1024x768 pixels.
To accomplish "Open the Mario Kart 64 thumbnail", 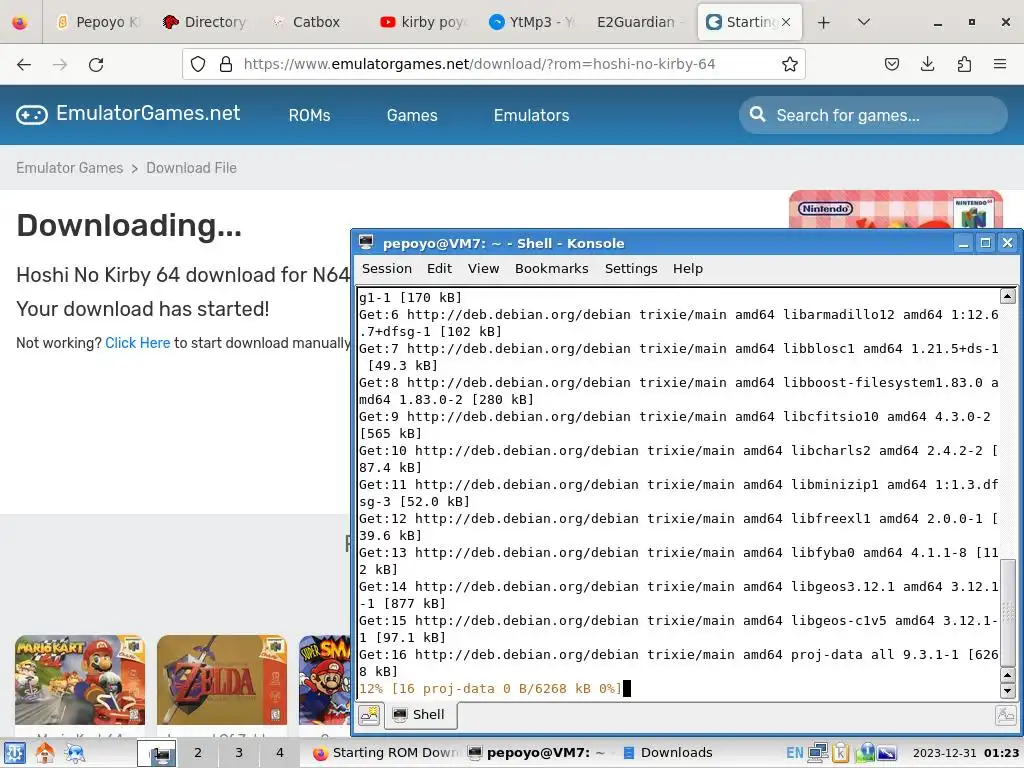I will (x=80, y=680).
